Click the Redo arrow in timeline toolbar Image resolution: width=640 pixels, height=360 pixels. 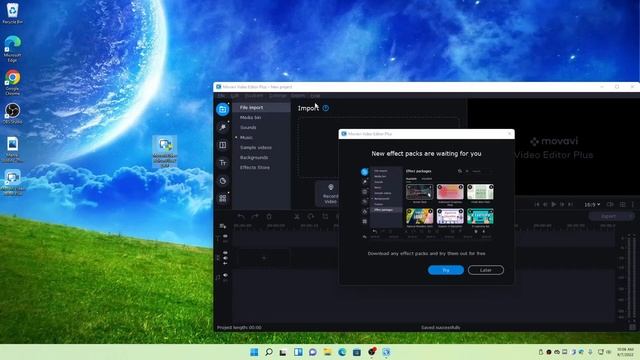(x=255, y=216)
